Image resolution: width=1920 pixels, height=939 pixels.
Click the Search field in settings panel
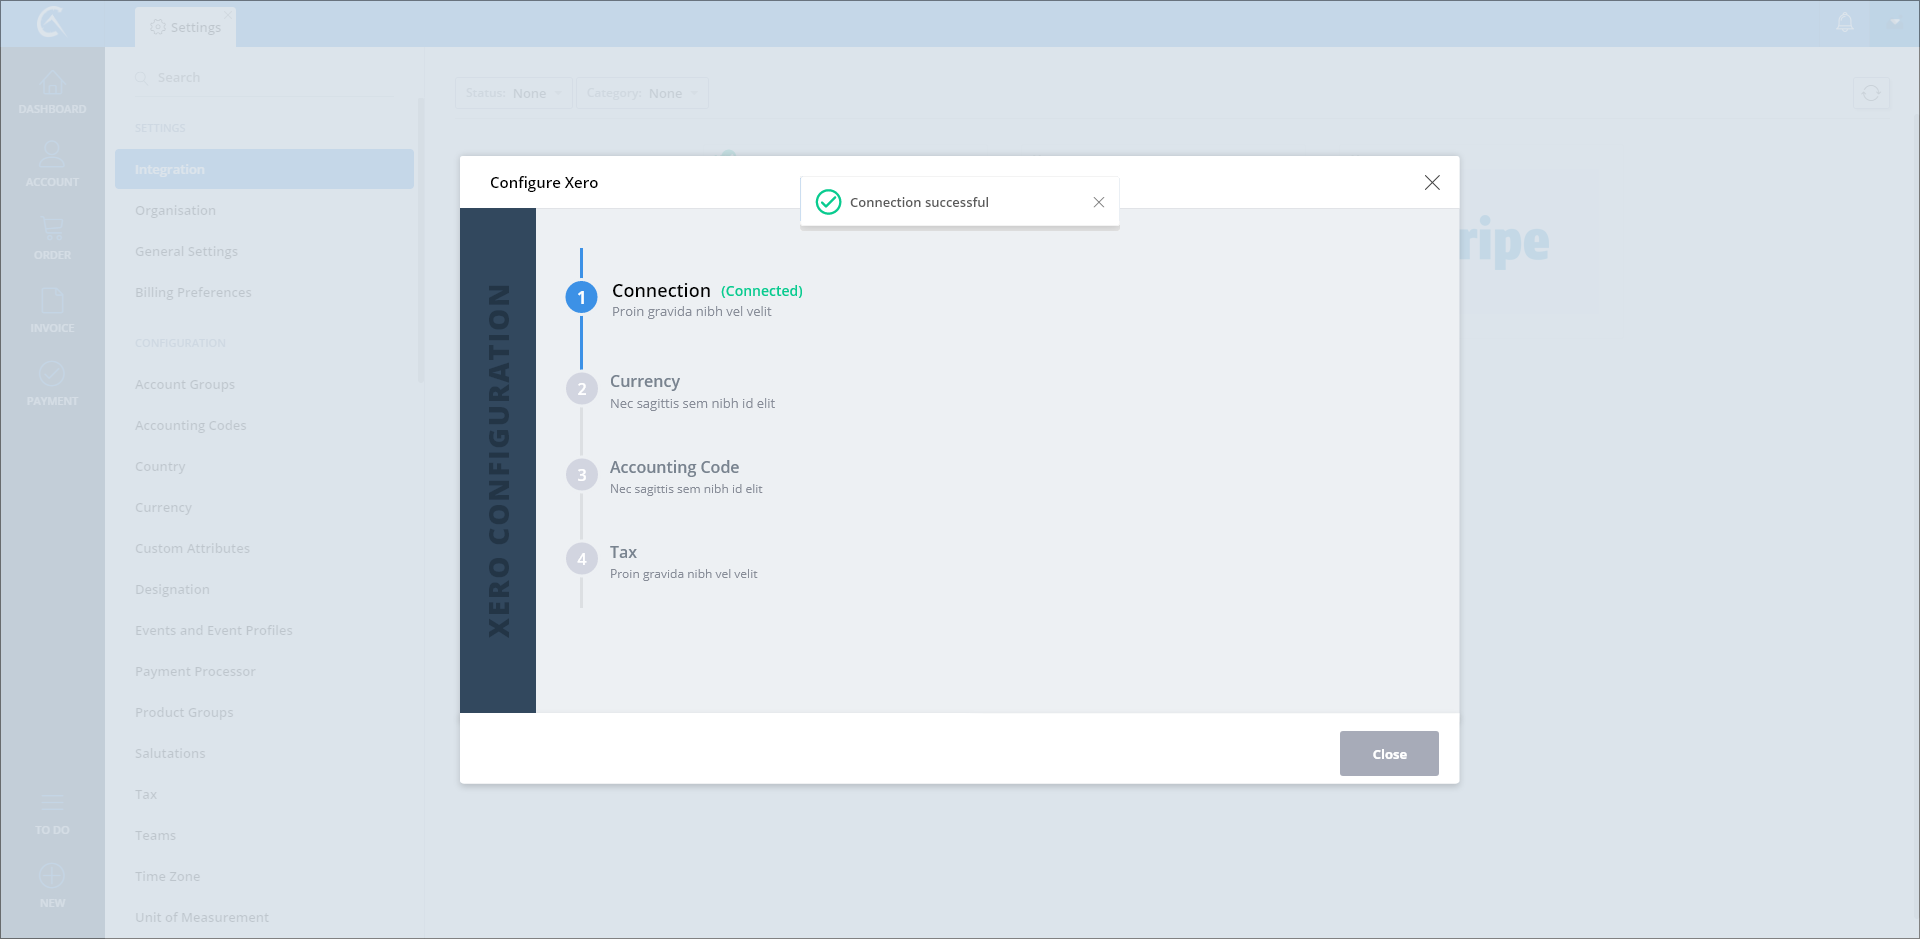tap(270, 78)
